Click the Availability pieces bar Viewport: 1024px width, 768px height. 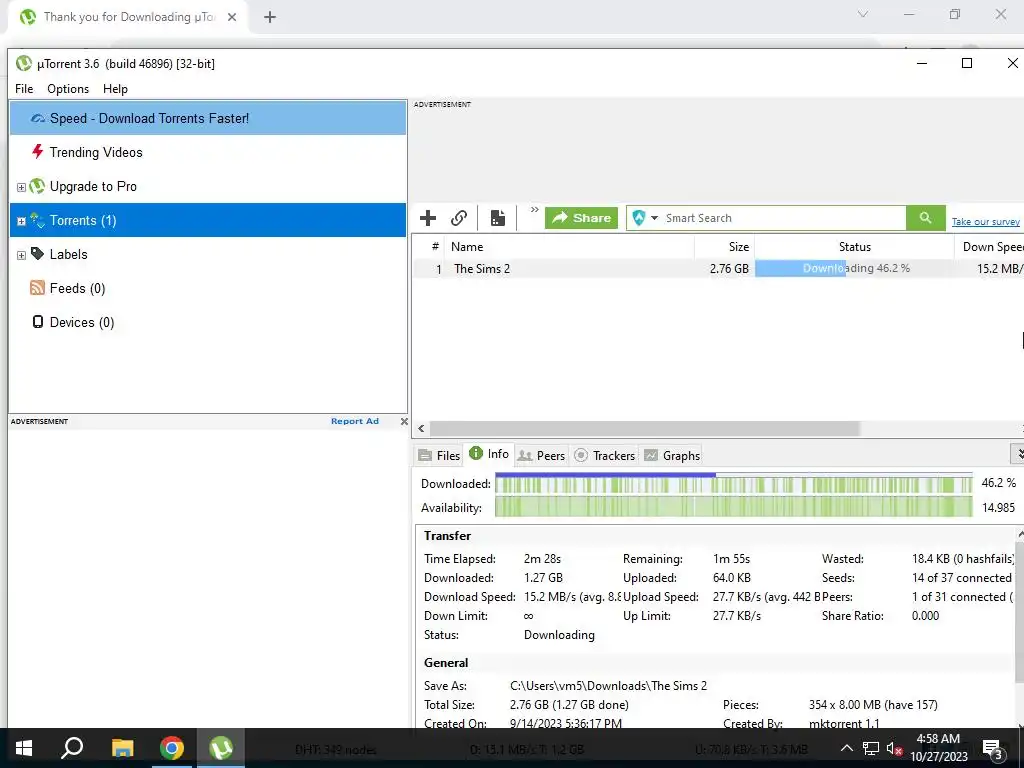733,507
